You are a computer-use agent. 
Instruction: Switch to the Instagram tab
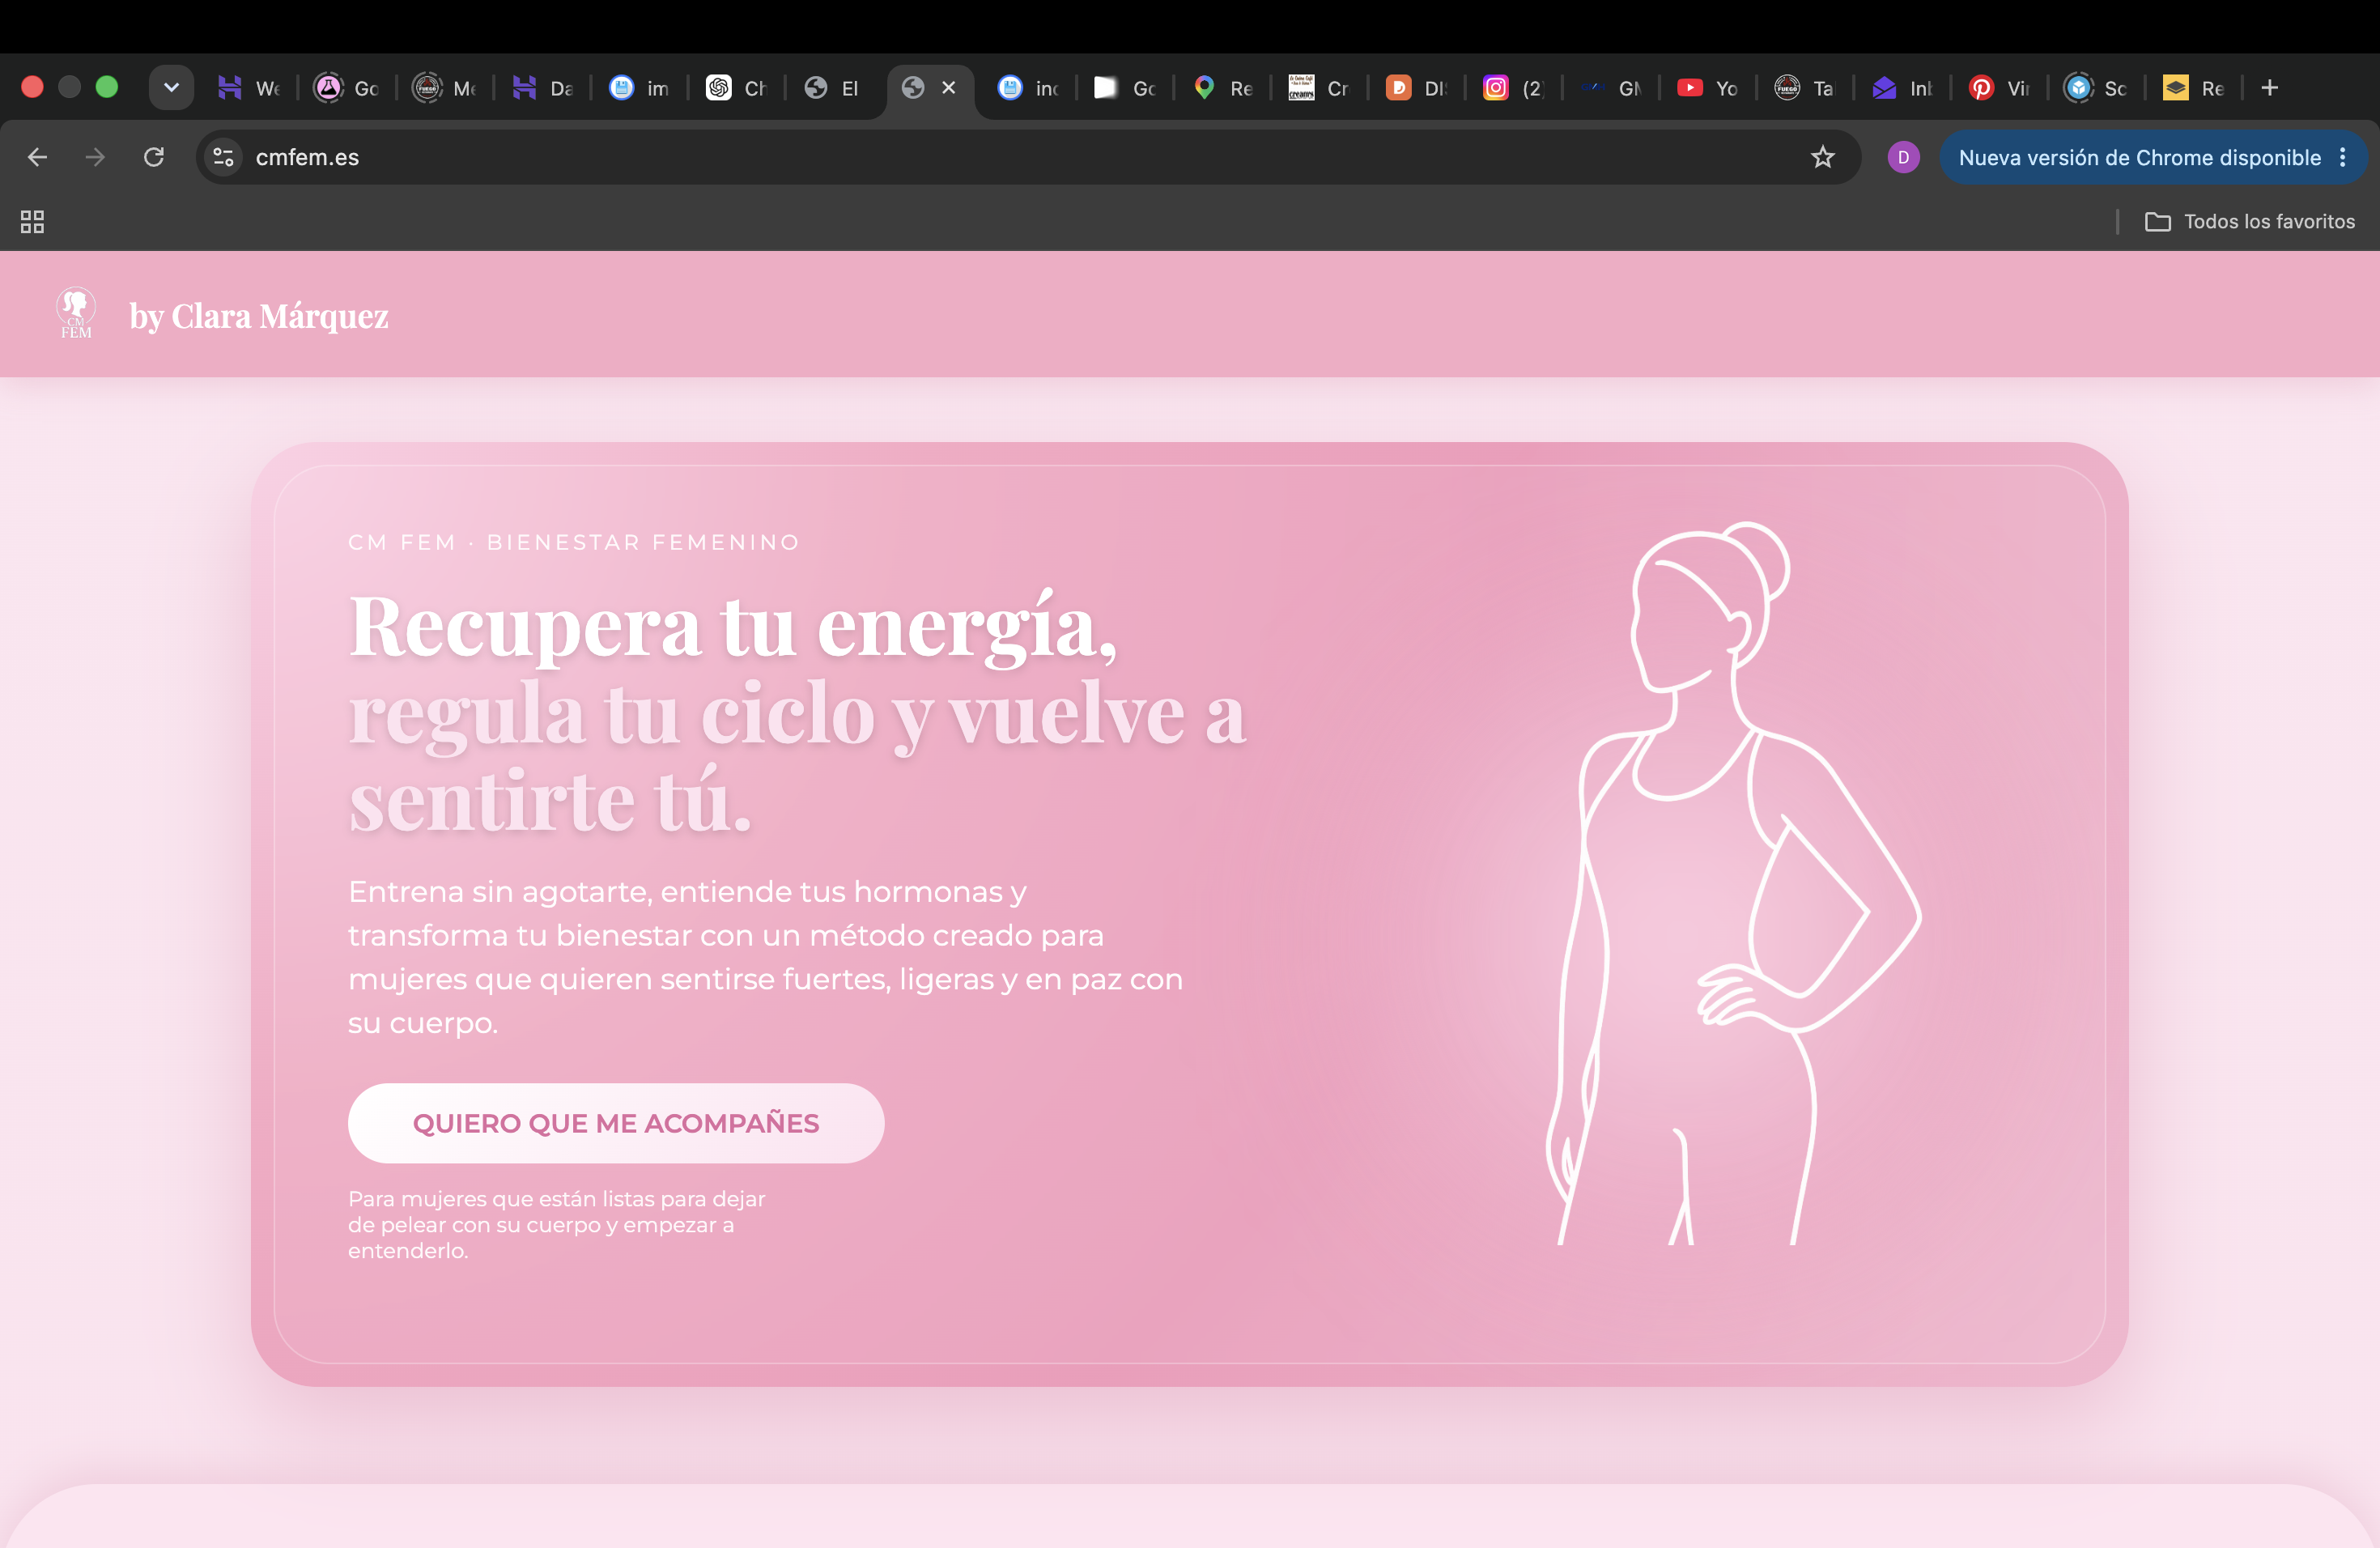click(x=1514, y=88)
